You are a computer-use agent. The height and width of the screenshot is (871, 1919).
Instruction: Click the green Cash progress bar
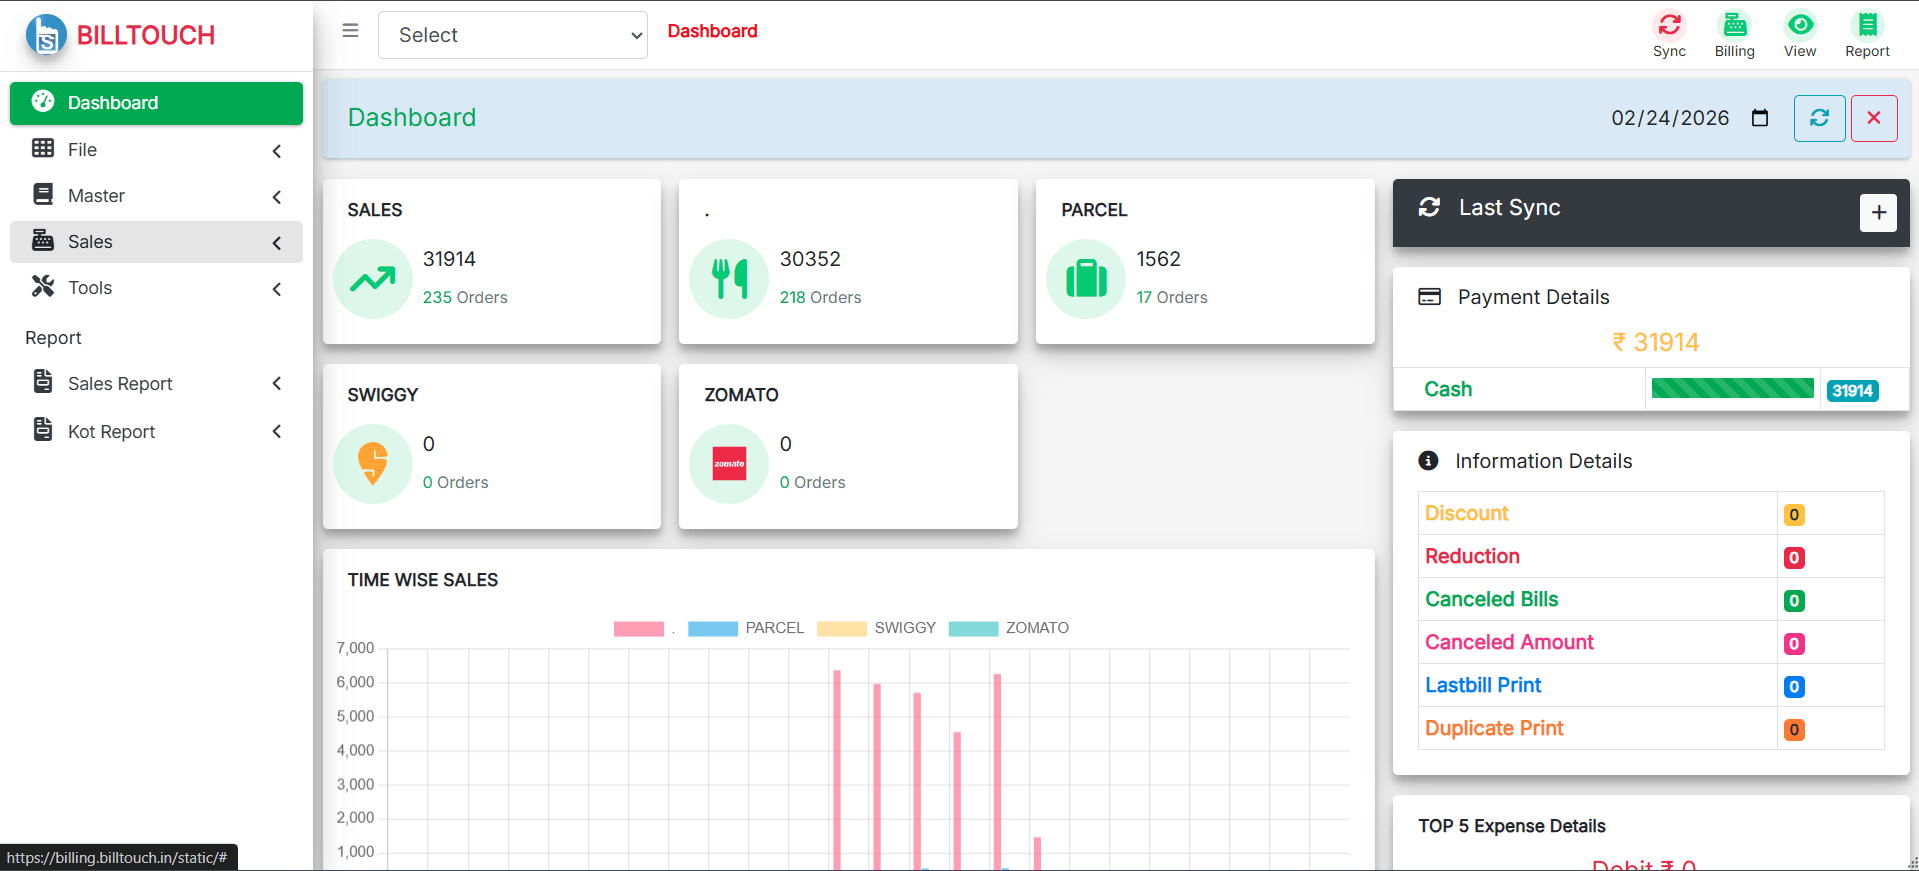click(1732, 389)
